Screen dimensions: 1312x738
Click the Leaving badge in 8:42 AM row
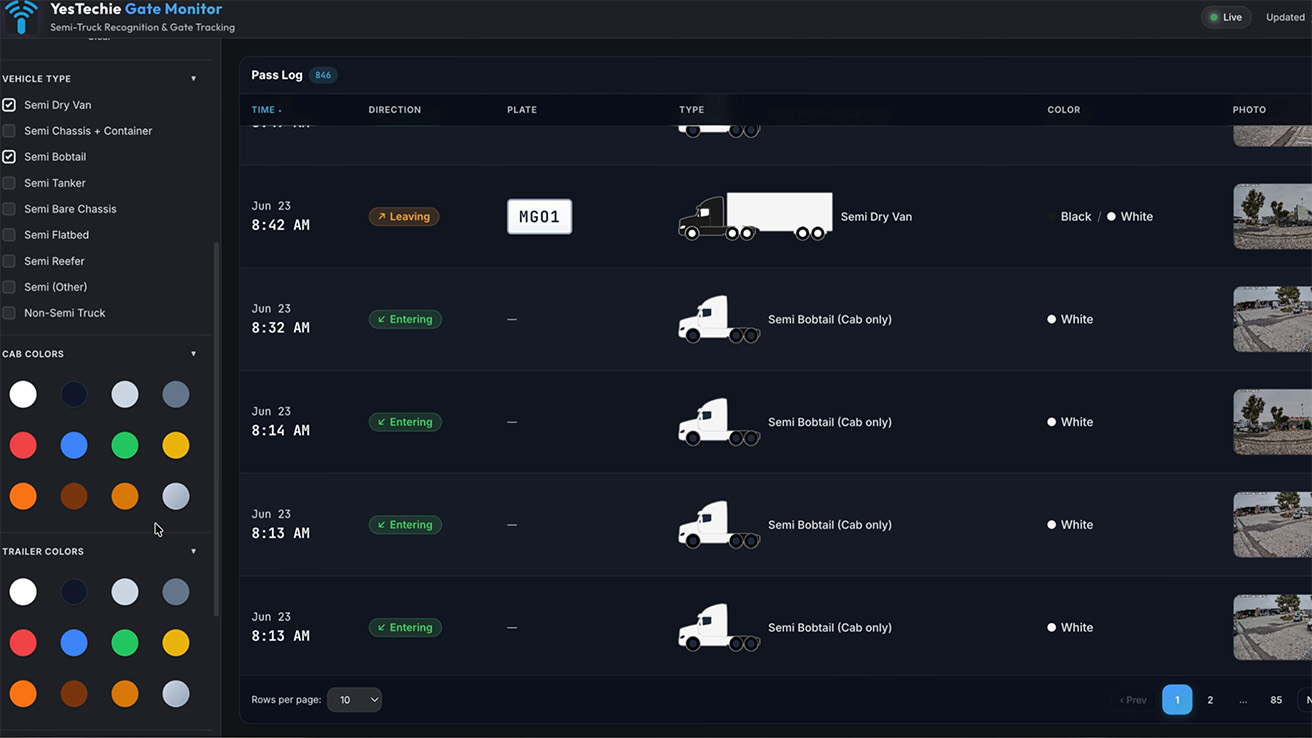click(404, 216)
